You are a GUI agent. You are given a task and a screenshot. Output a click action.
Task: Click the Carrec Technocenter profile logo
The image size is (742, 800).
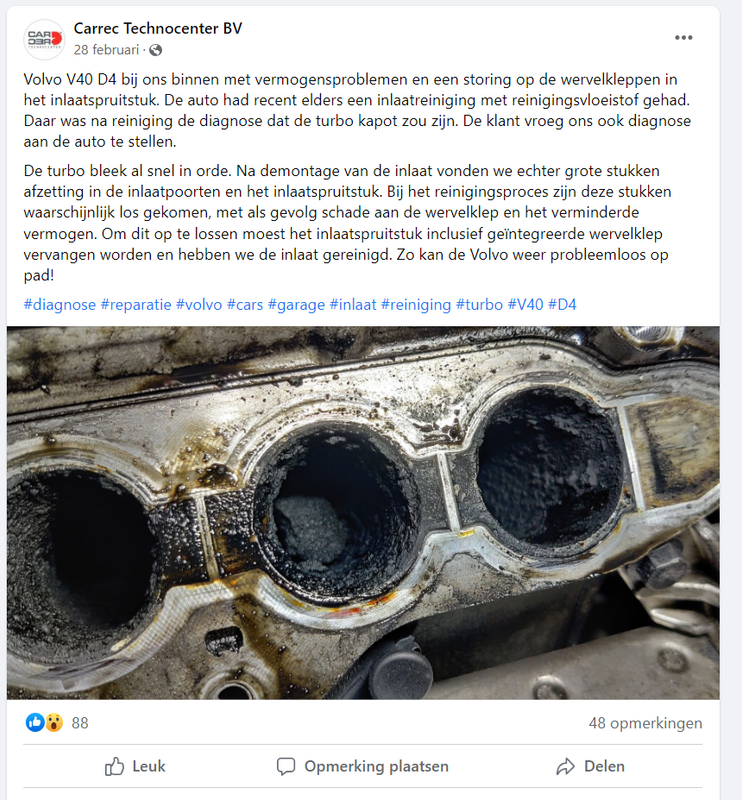coord(44,39)
